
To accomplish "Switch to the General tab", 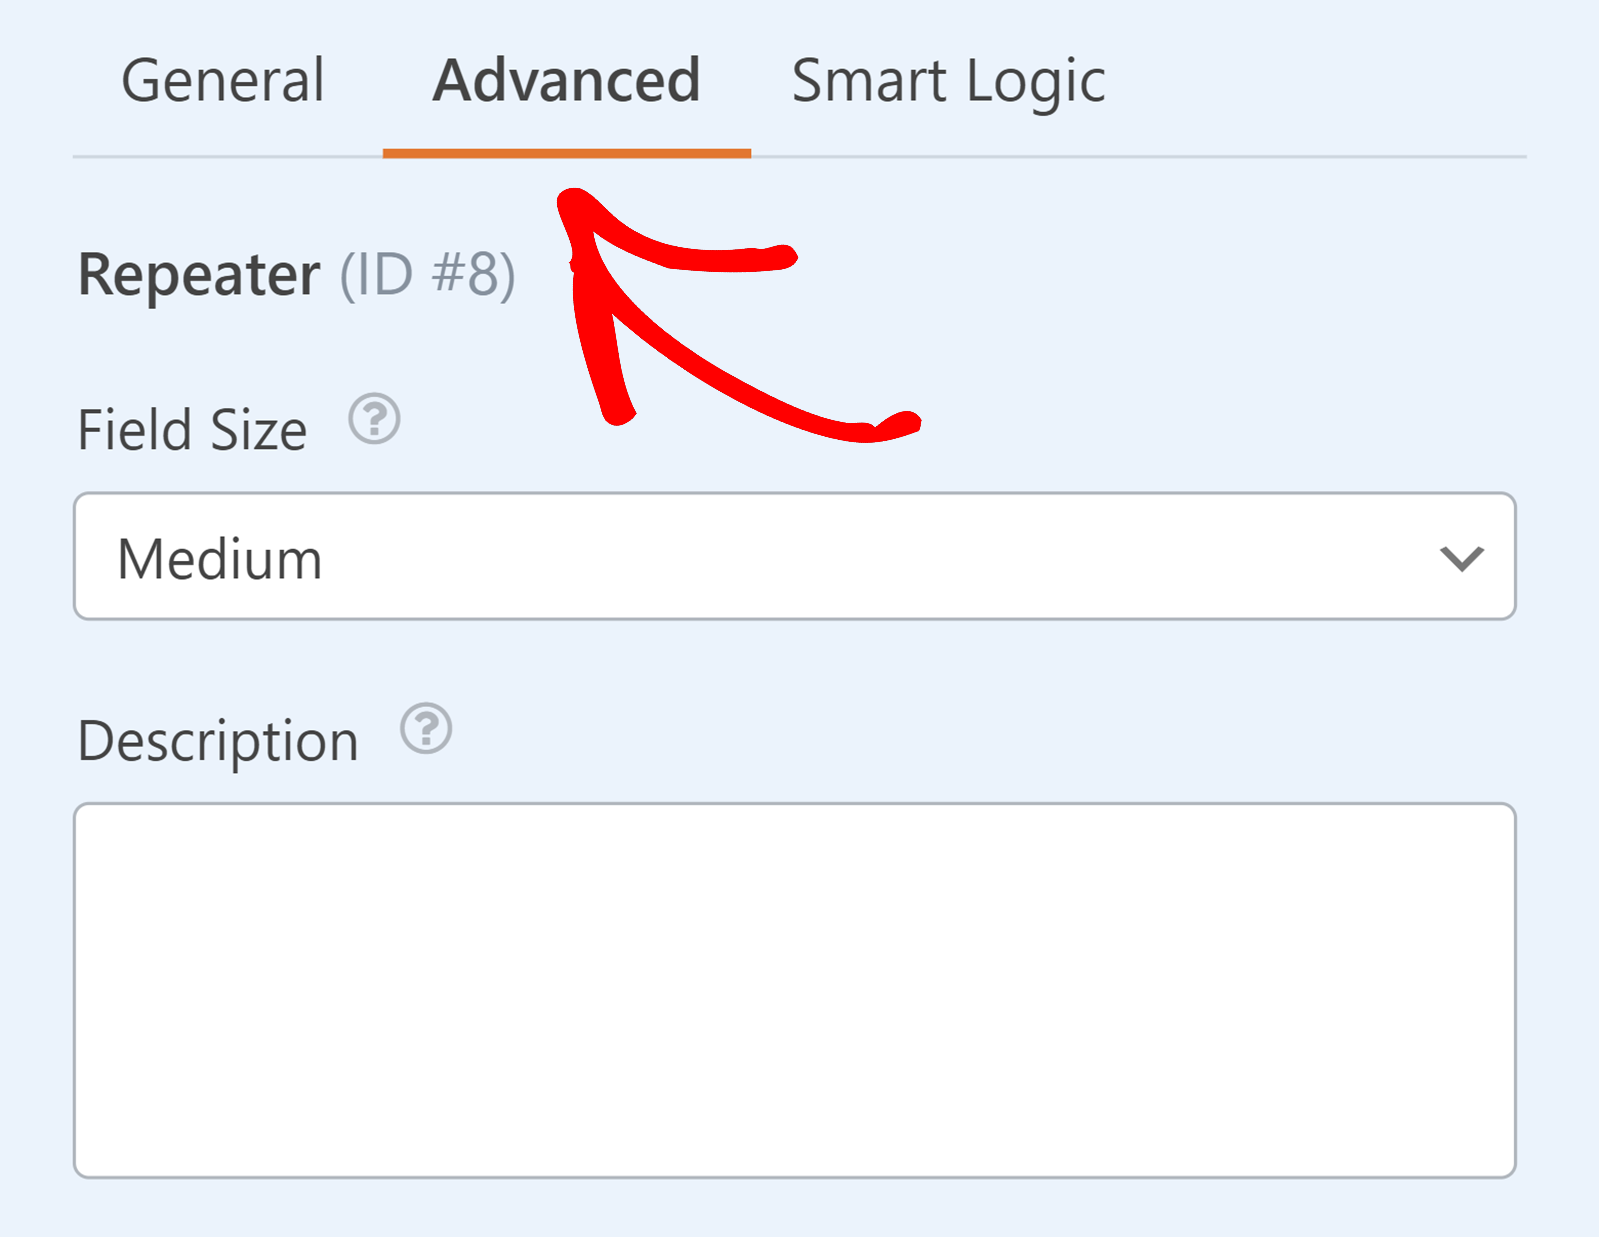I will (223, 81).
